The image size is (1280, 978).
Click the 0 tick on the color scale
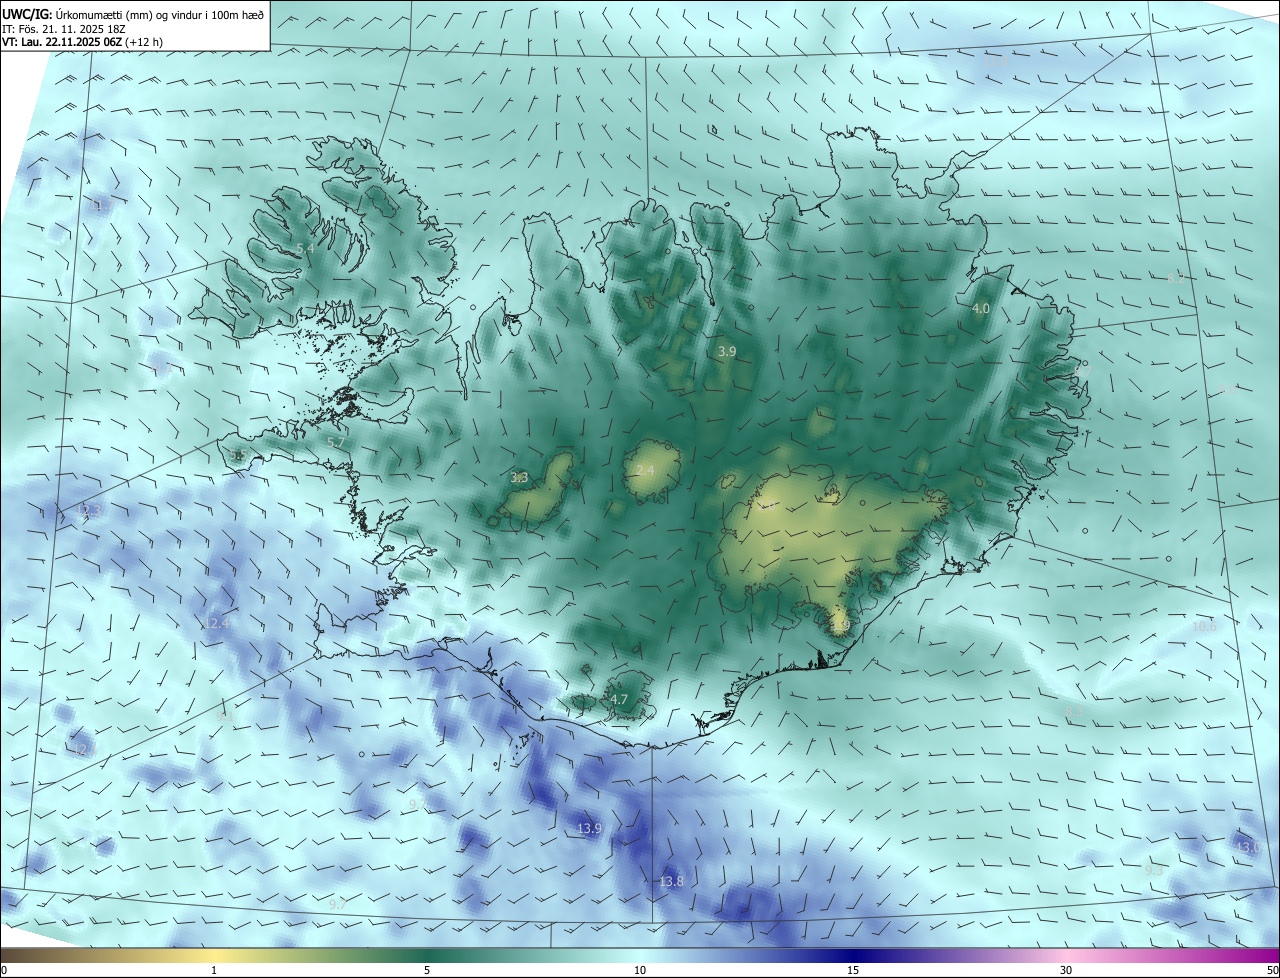click(4, 970)
